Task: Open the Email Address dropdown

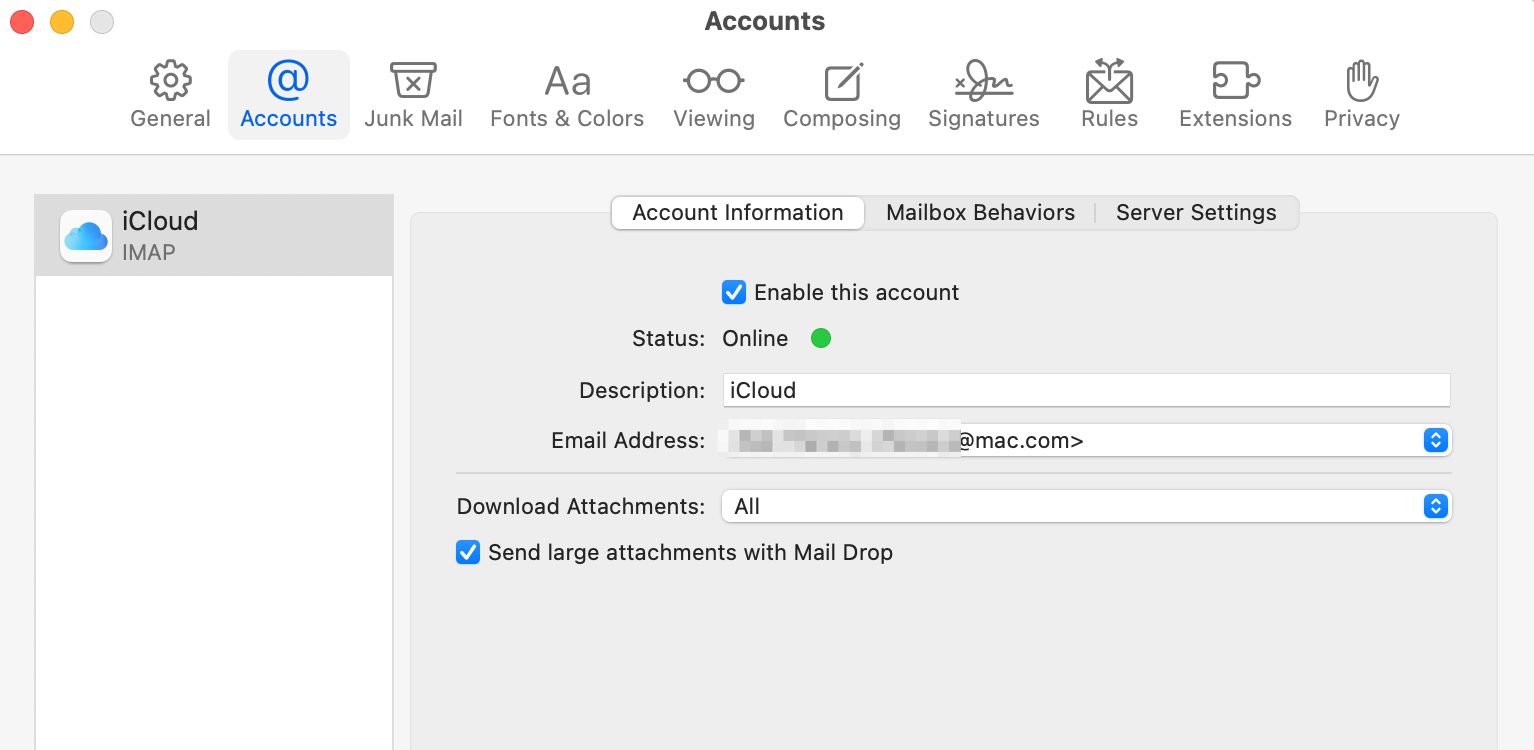Action: click(x=1086, y=440)
